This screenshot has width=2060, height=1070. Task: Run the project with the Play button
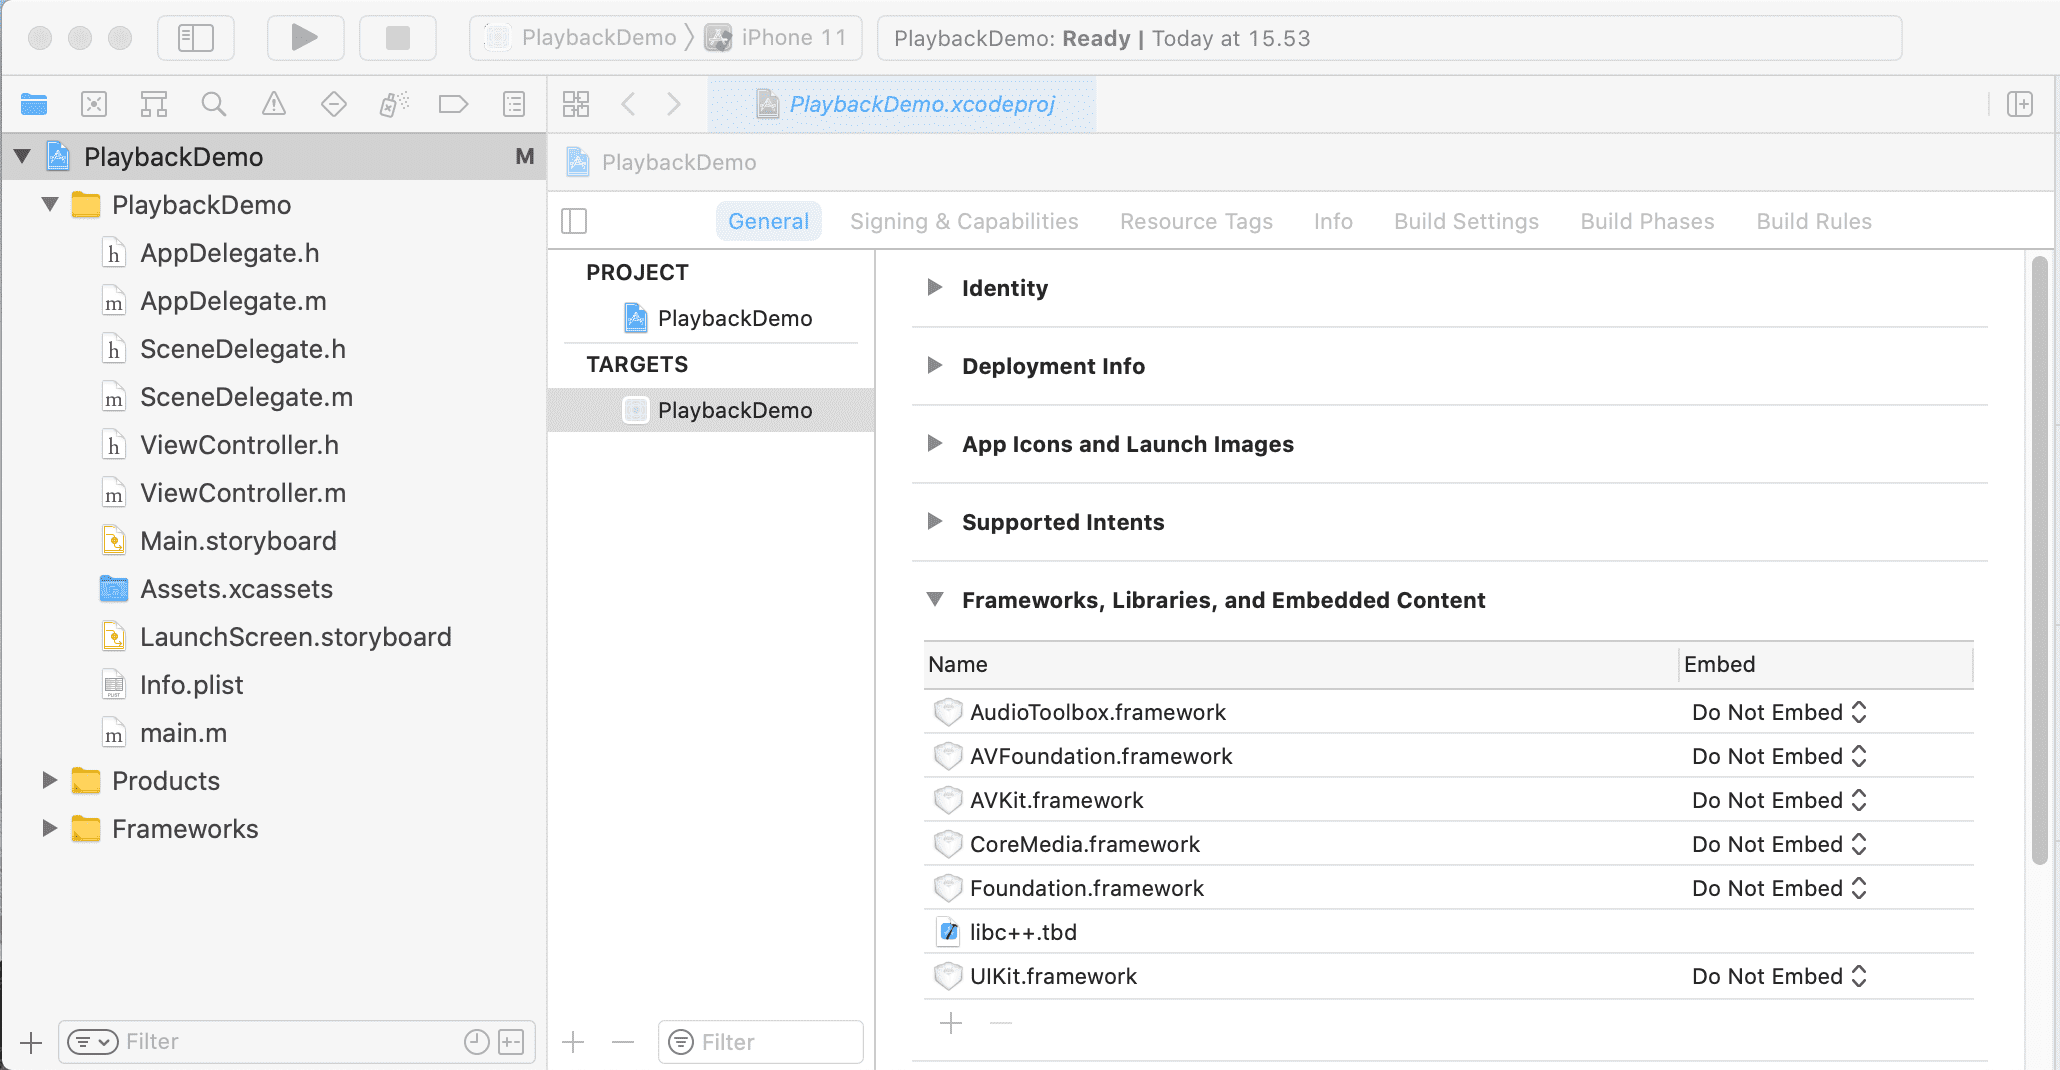[305, 38]
